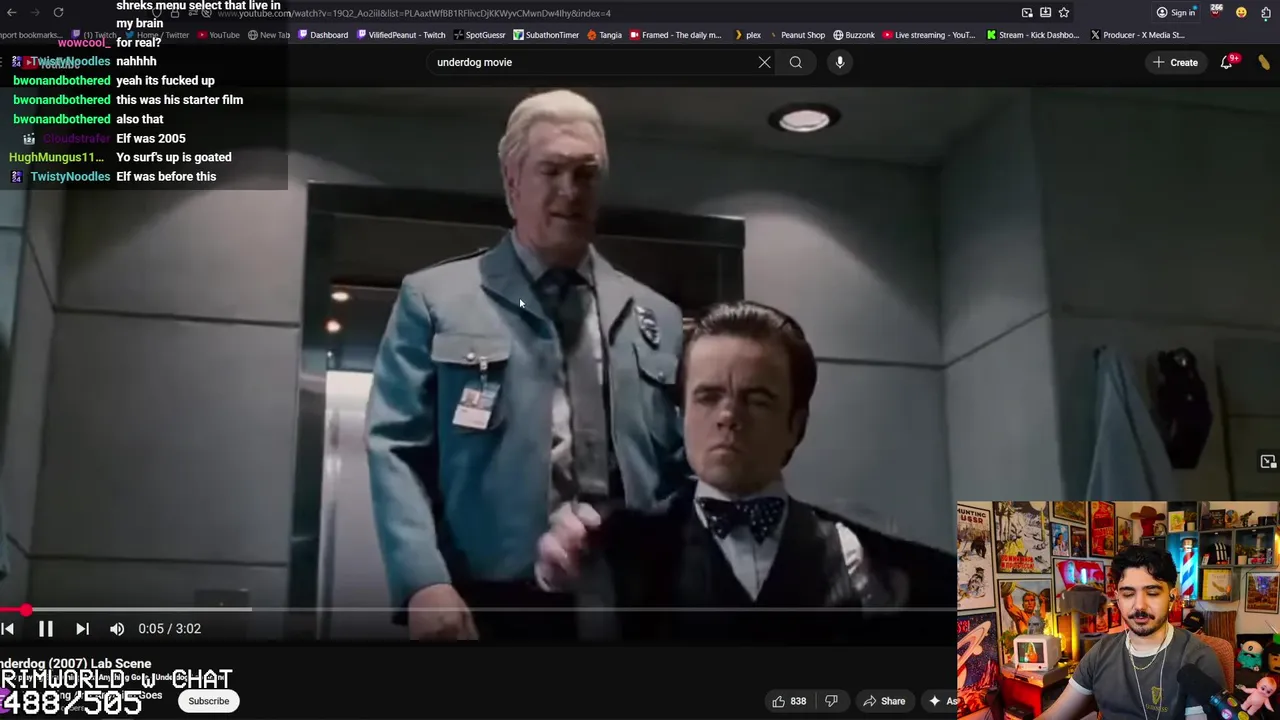
Task: Click the video time display 0:05 / 3:02
Action: pyautogui.click(x=170, y=629)
